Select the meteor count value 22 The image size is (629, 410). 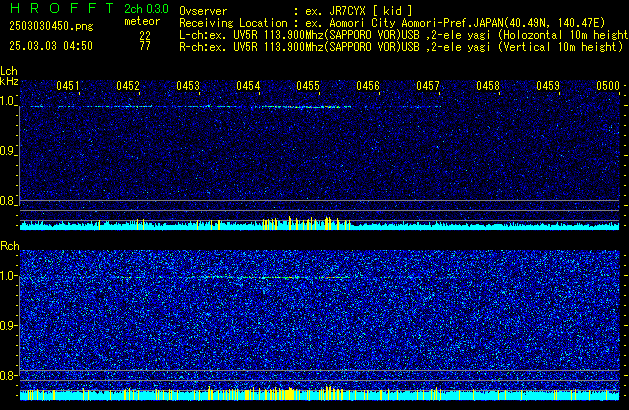coord(145,35)
